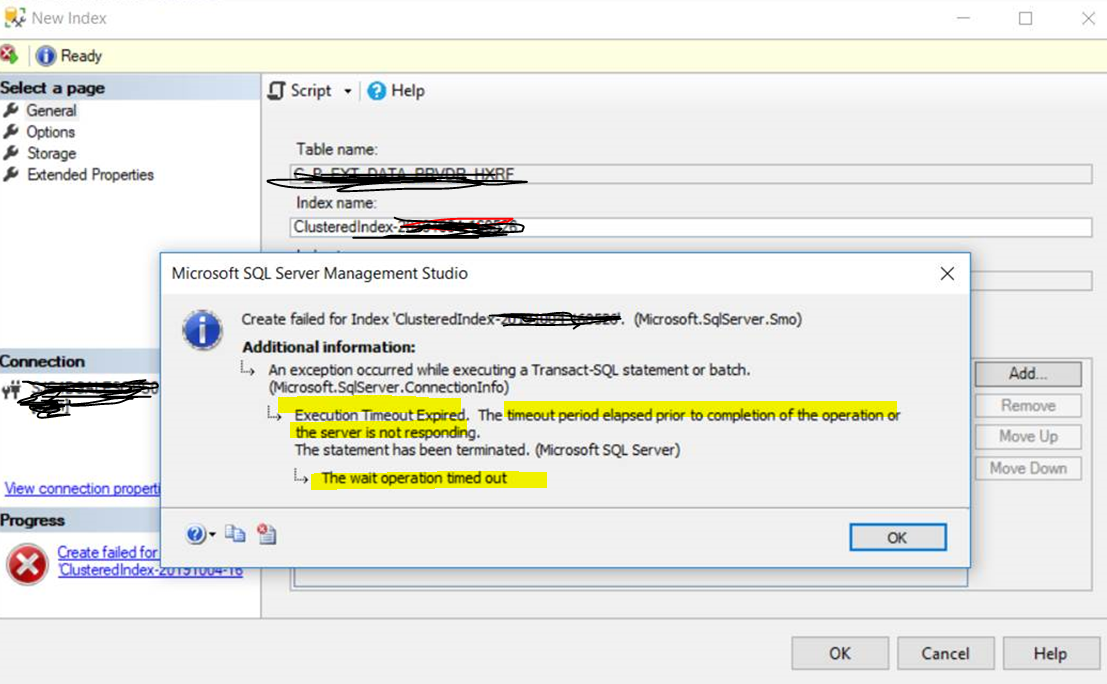Click the Move Down button
This screenshot has height=684, width=1107.
coord(1028,469)
